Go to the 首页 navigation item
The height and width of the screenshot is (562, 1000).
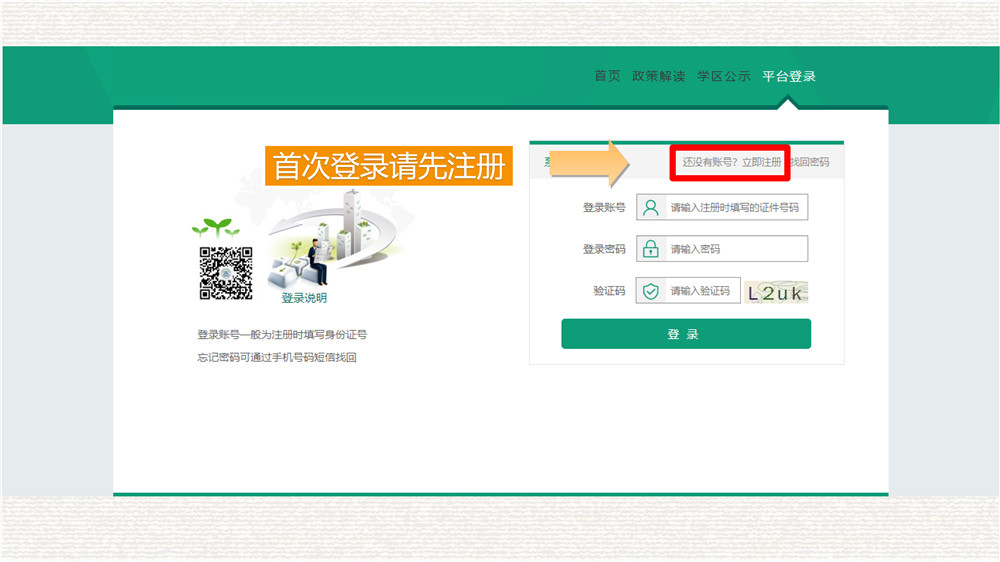(x=607, y=77)
